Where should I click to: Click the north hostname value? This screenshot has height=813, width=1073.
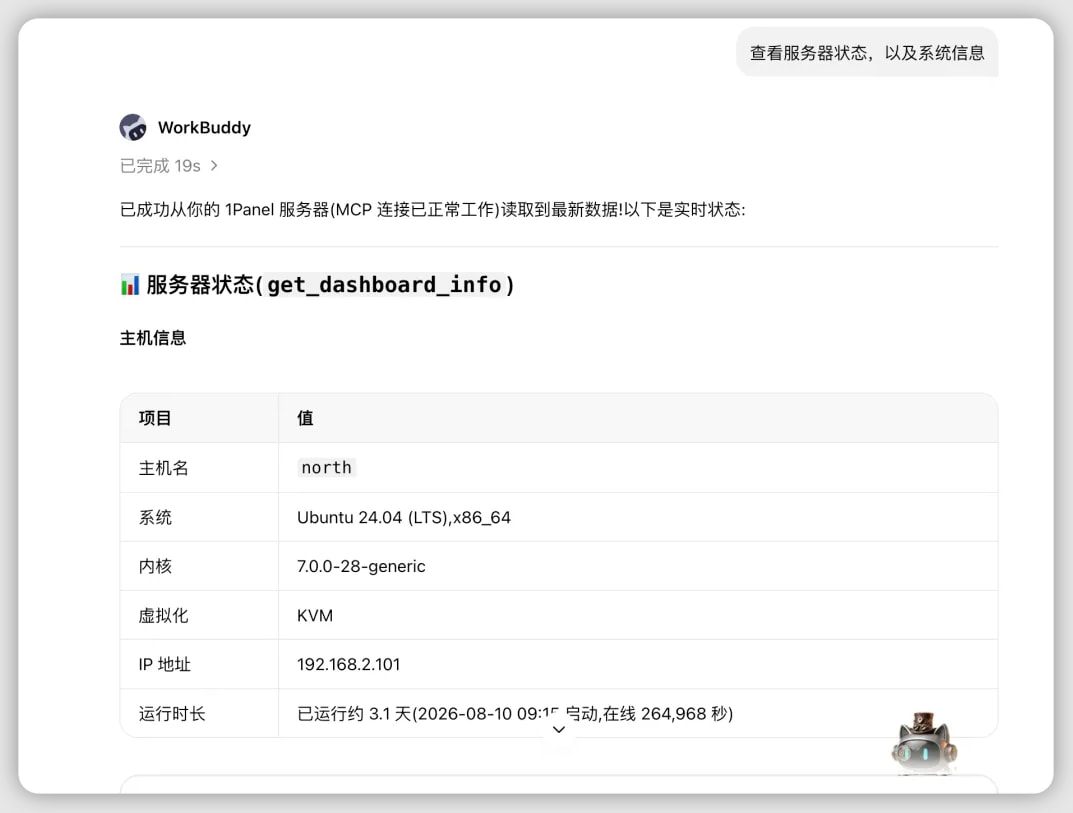pos(326,468)
